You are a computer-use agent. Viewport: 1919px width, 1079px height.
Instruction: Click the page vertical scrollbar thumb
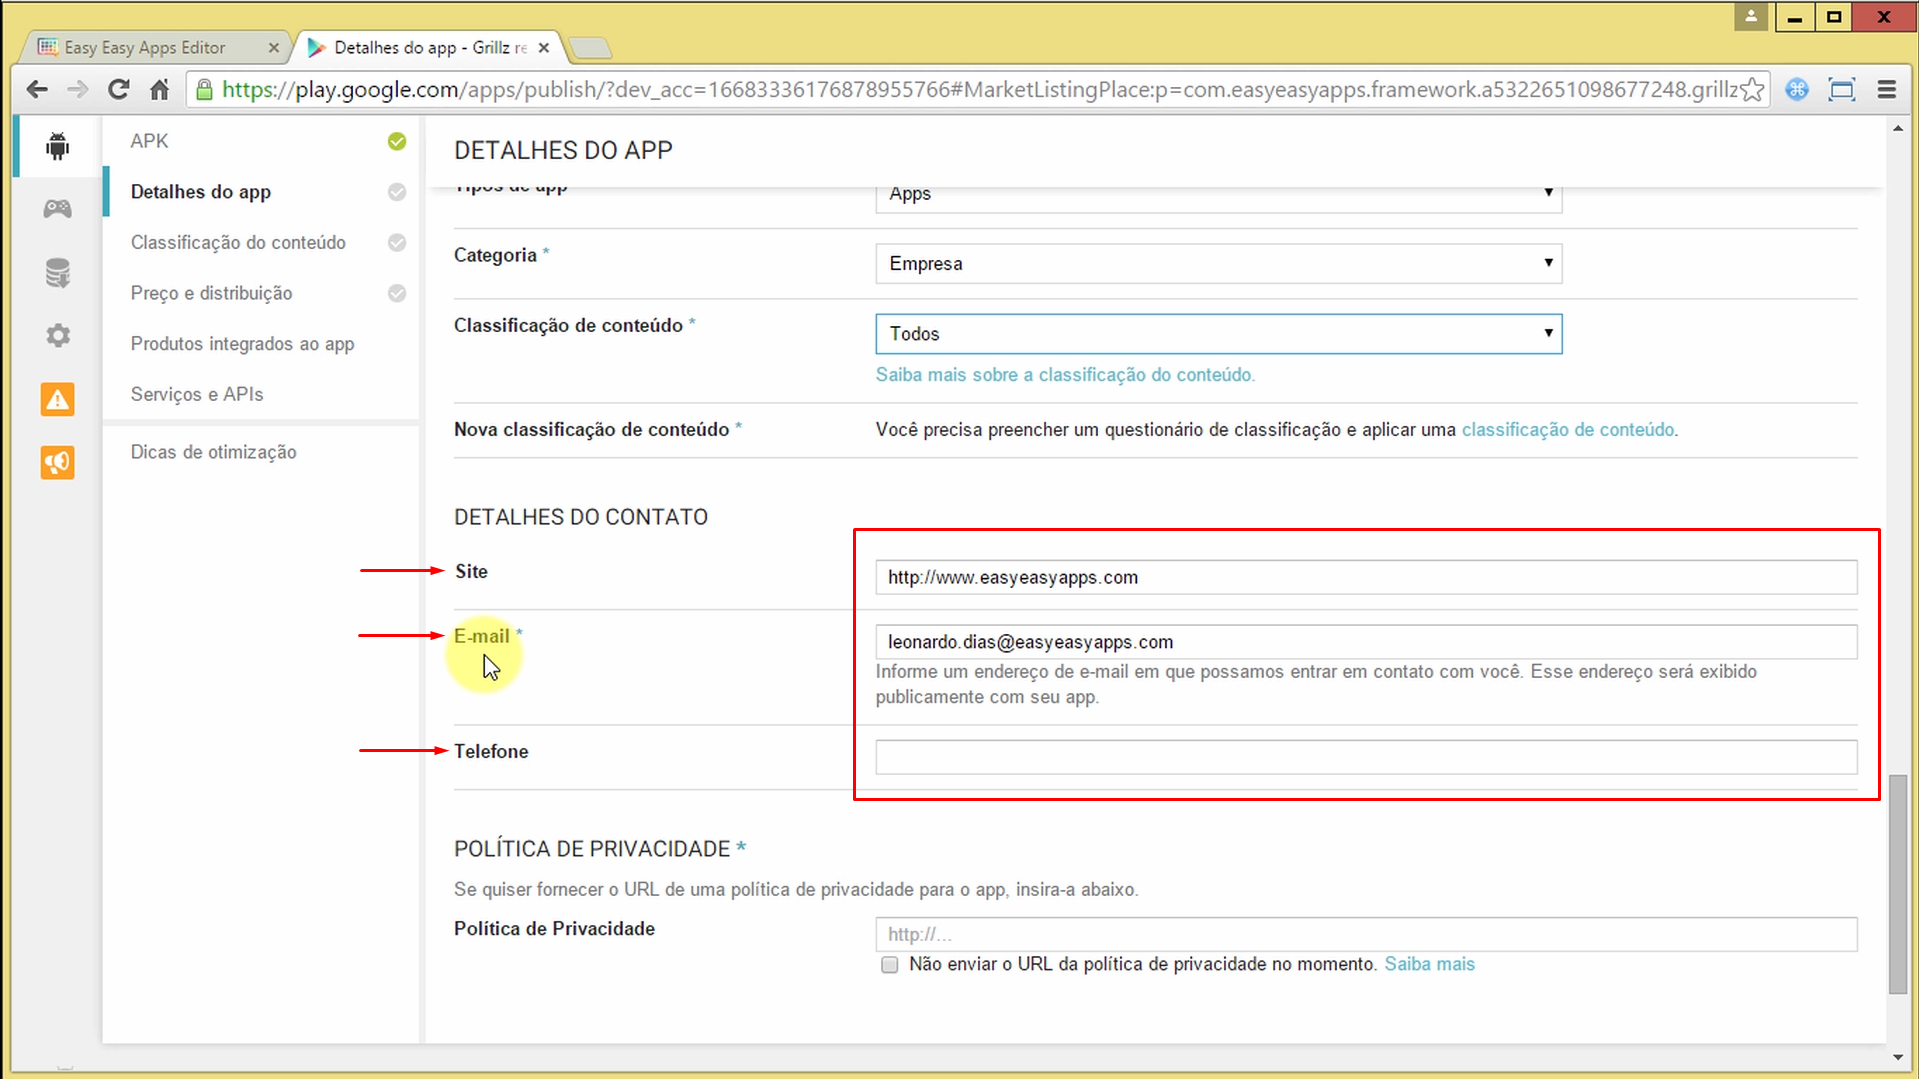coord(1897,883)
